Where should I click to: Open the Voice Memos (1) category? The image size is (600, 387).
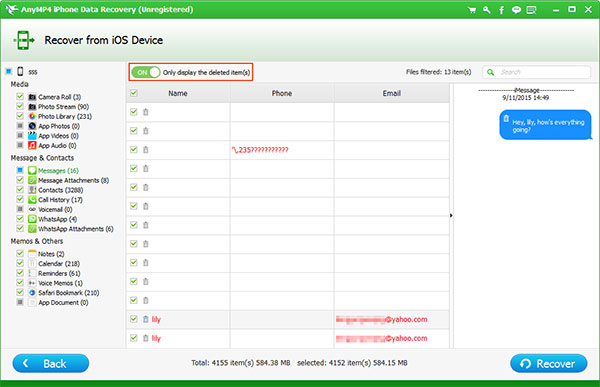60,283
